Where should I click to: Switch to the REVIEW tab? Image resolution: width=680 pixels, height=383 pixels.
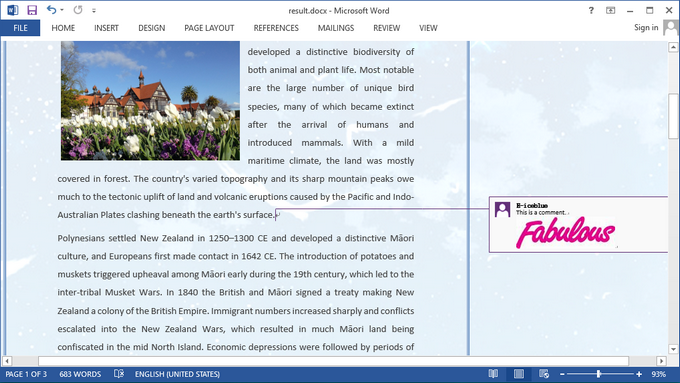pos(386,28)
